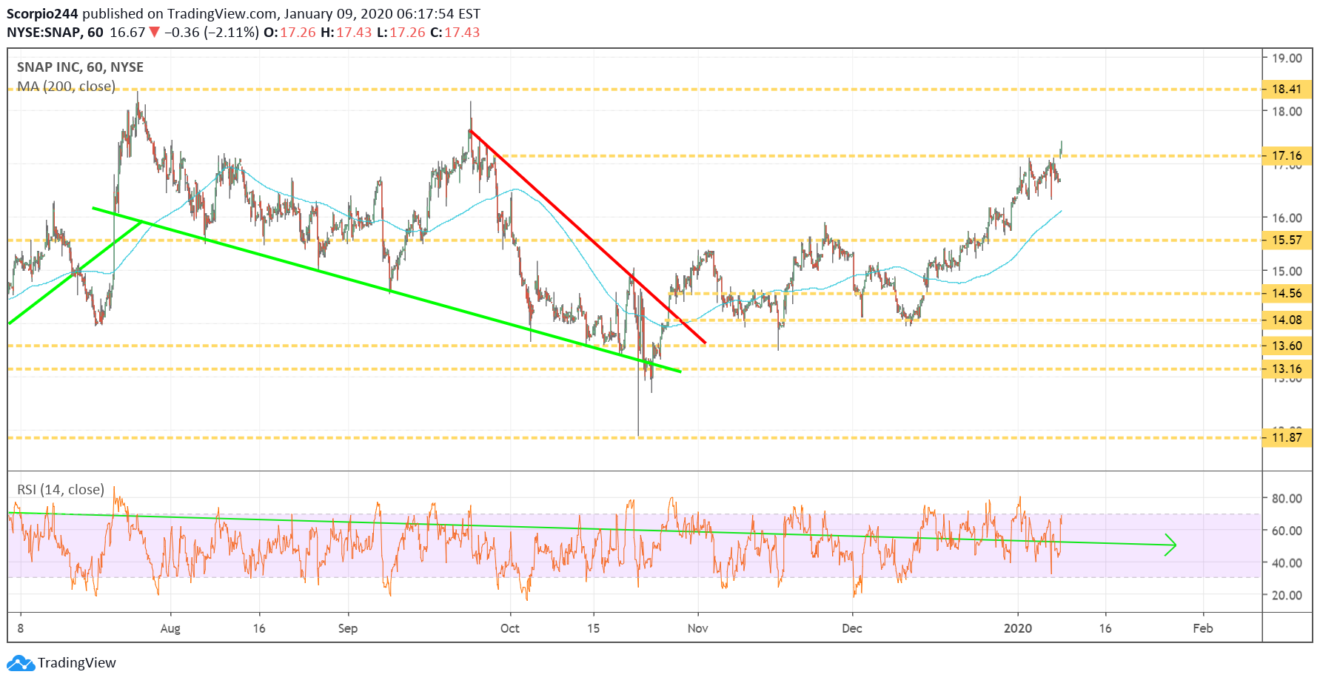Click the RSI (14, close) indicator label

60,489
